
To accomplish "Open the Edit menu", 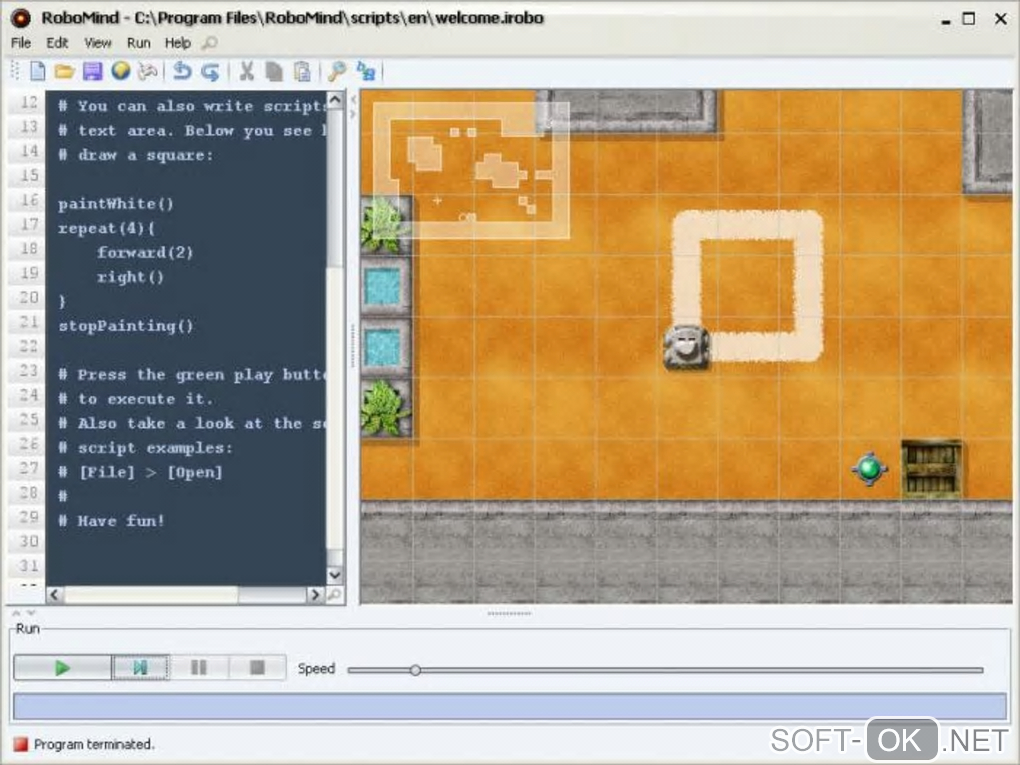I will (x=57, y=43).
